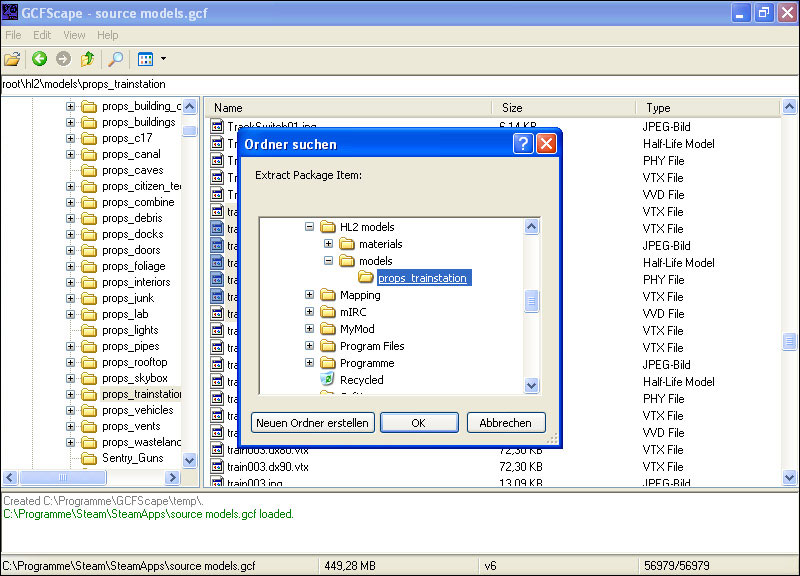This screenshot has height=576, width=800.
Task: Sort file list by Type column
Action: (708, 108)
